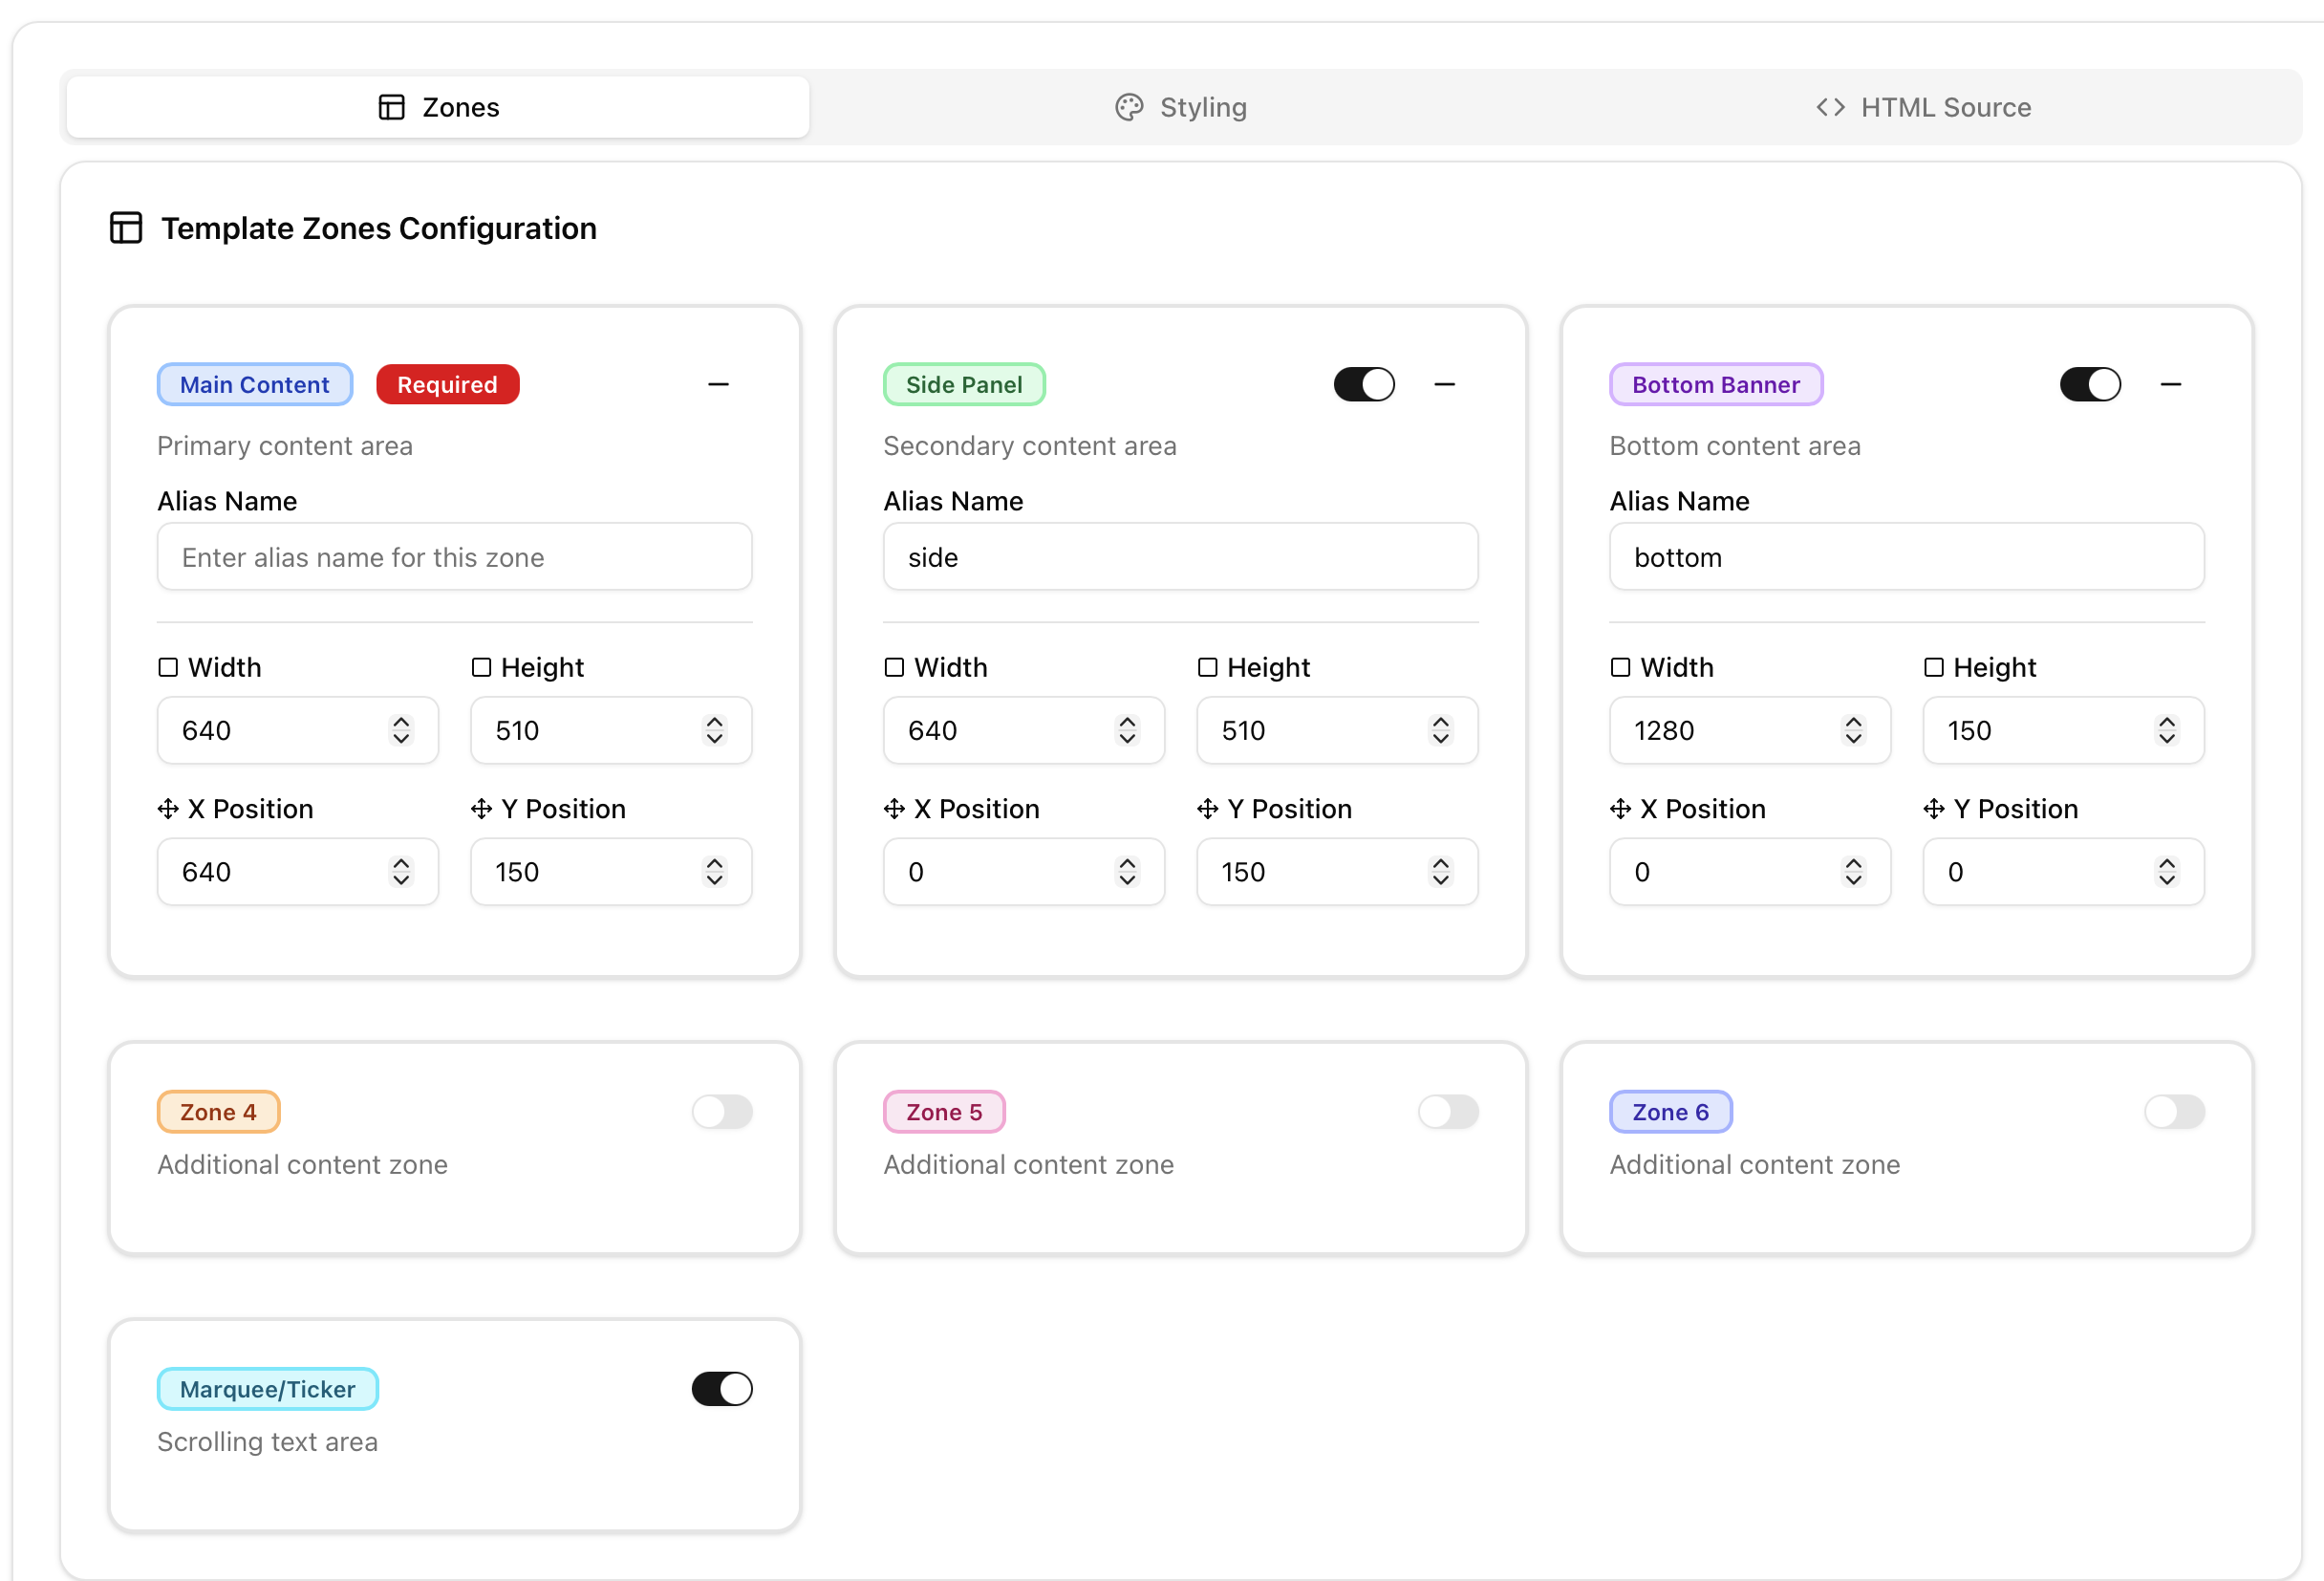Enable the Zone 4 toggle
The image size is (2324, 1581).
721,1111
